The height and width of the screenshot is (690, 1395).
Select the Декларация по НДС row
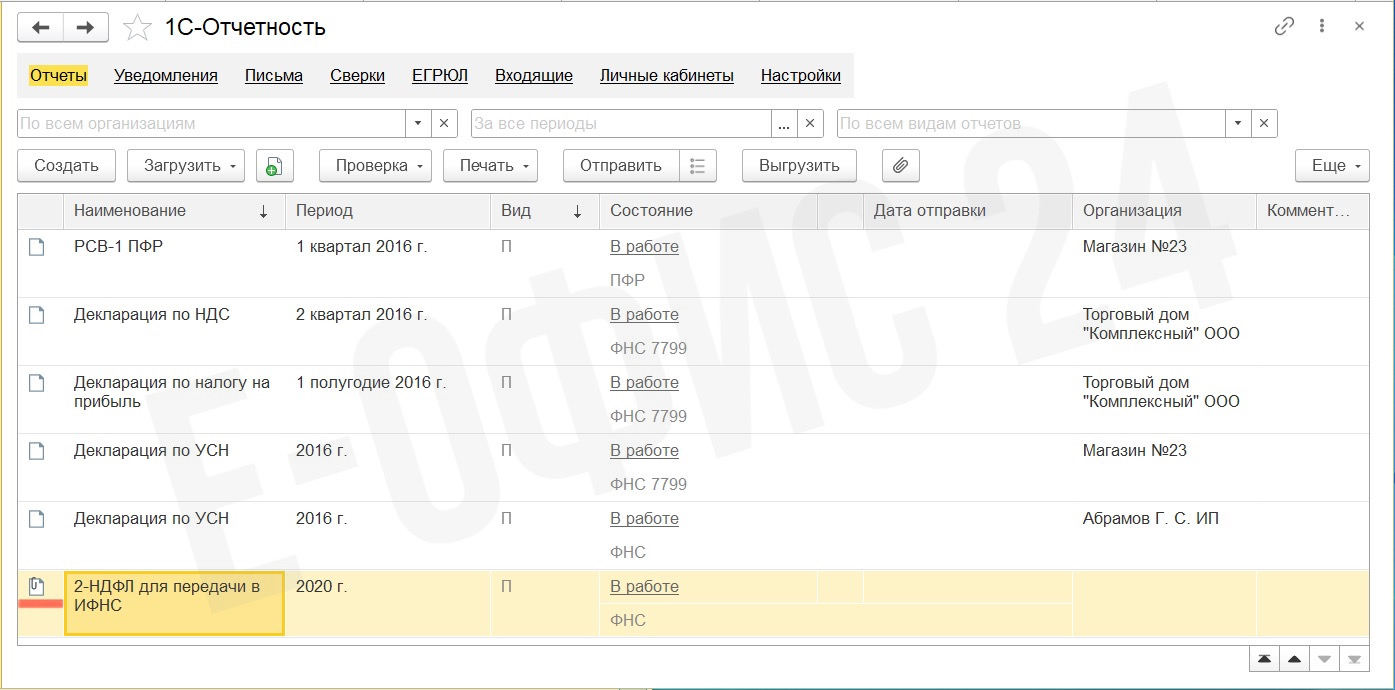coord(152,315)
